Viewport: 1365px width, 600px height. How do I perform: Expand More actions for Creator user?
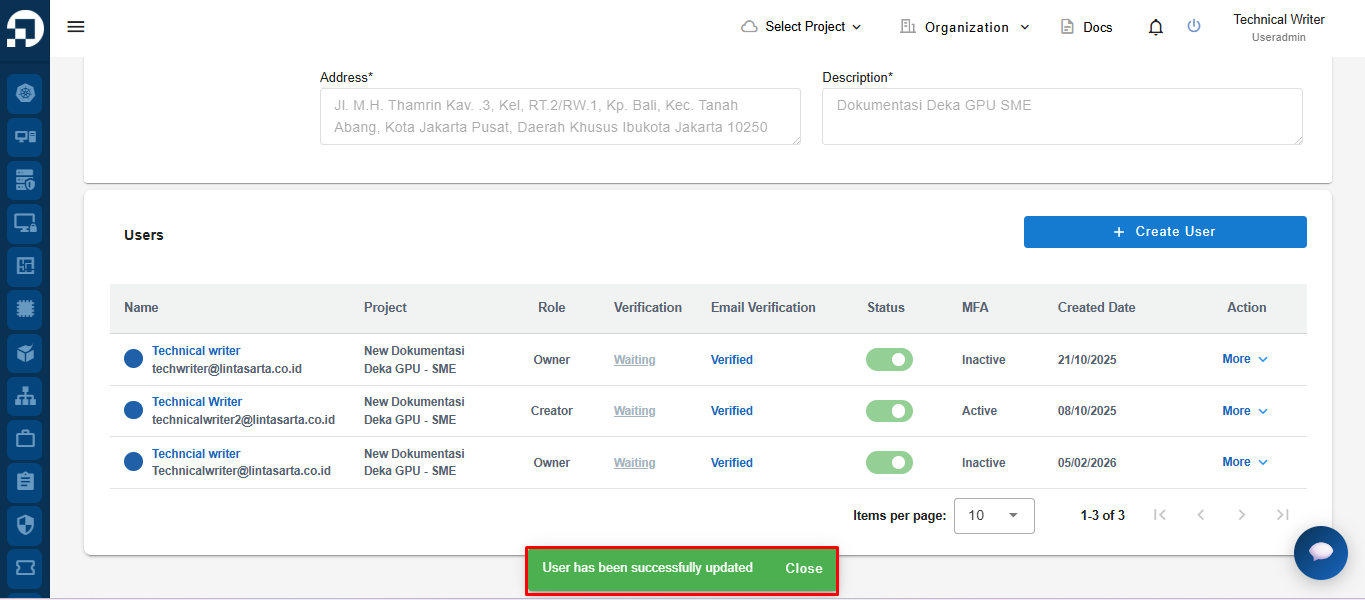click(x=1244, y=411)
